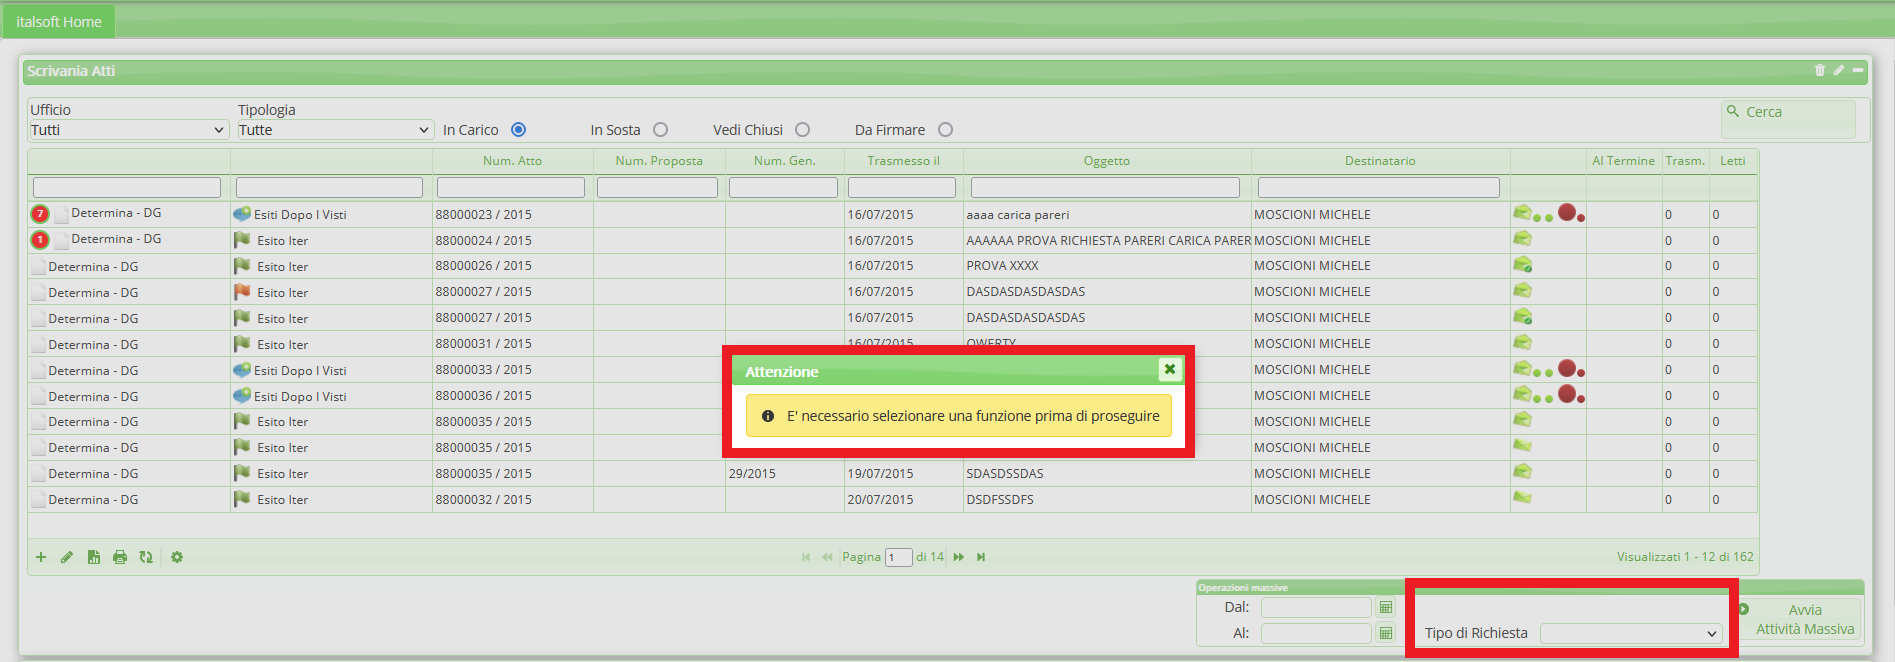Open calendar picker for Al date

pyautogui.click(x=1386, y=633)
